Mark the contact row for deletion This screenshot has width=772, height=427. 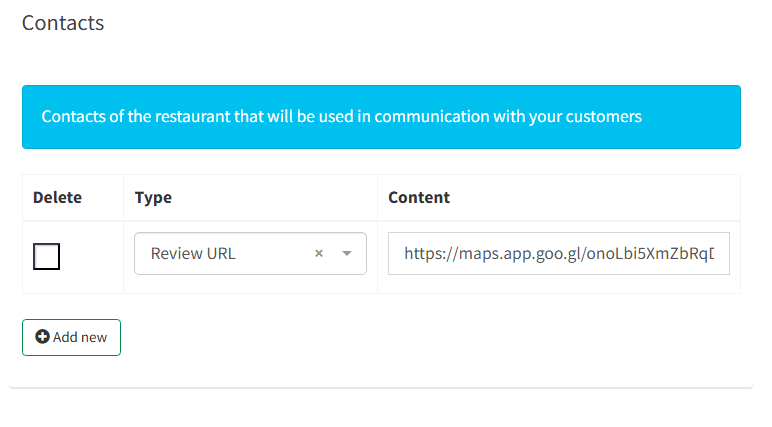[46, 257]
